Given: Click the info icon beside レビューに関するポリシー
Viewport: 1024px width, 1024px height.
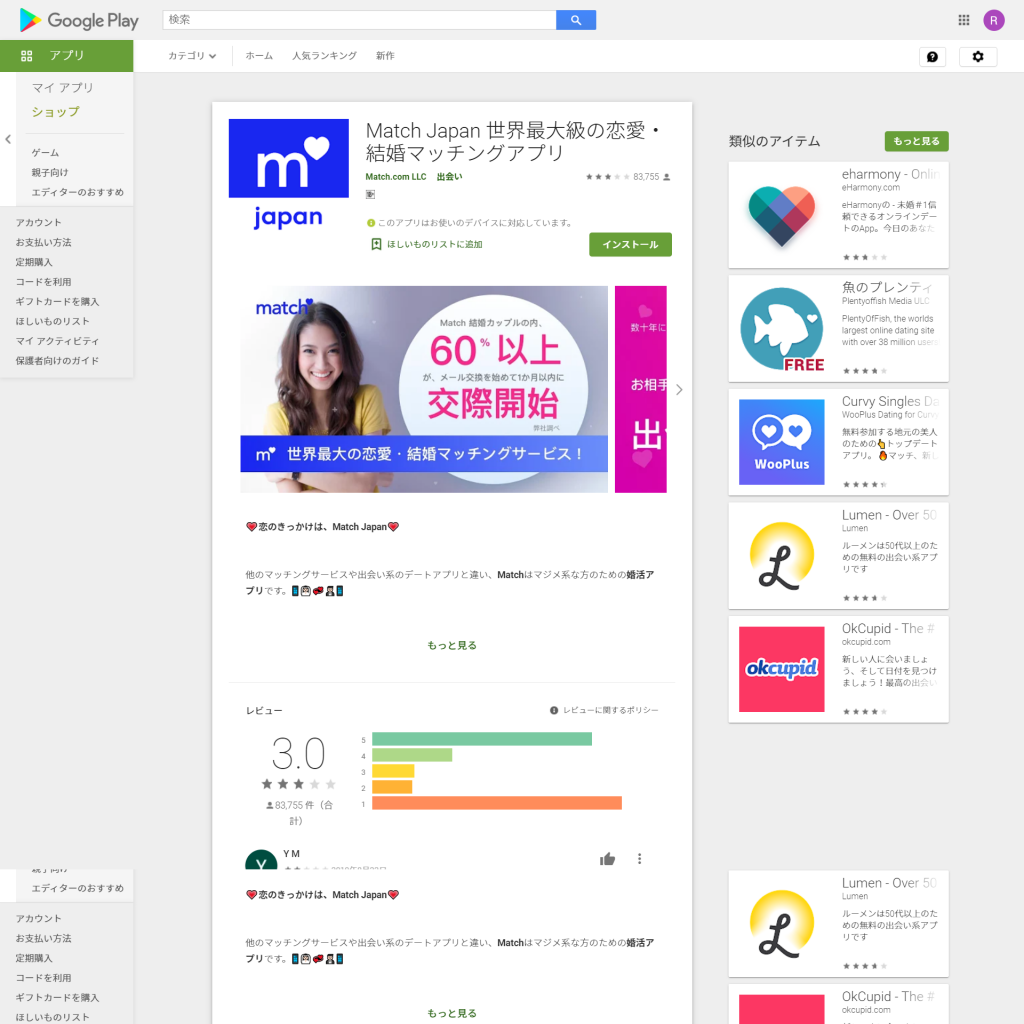Looking at the screenshot, I should 554,710.
